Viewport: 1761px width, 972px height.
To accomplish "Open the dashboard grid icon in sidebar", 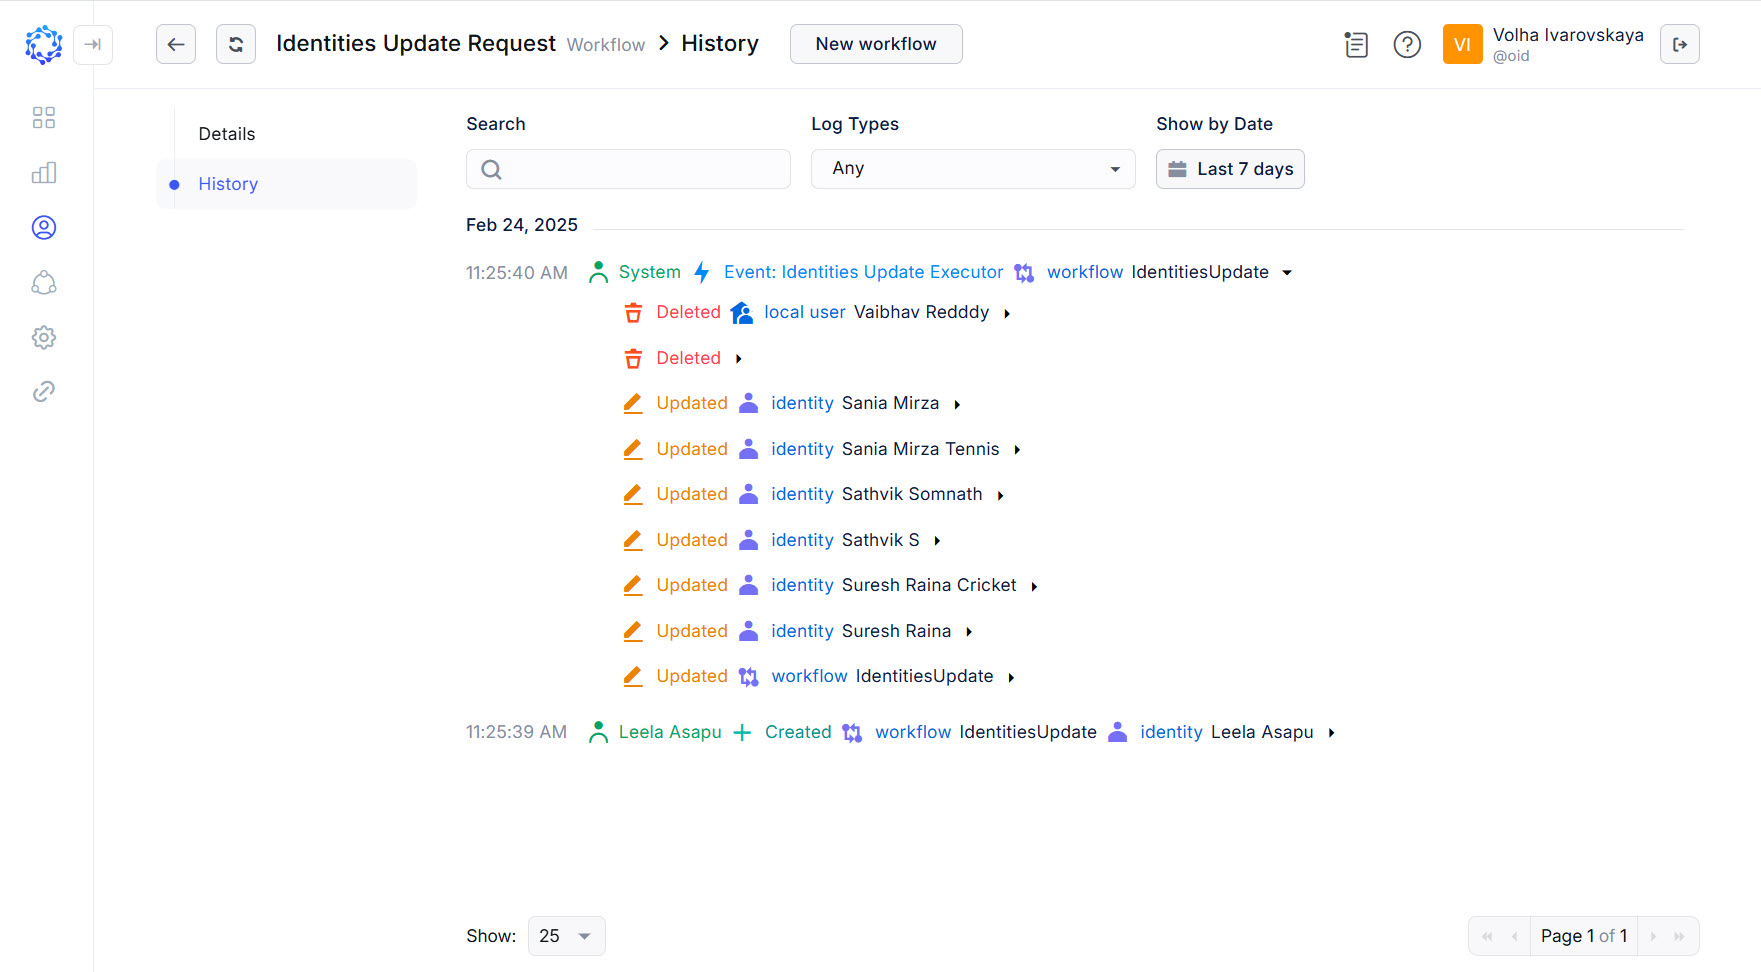I will point(43,117).
